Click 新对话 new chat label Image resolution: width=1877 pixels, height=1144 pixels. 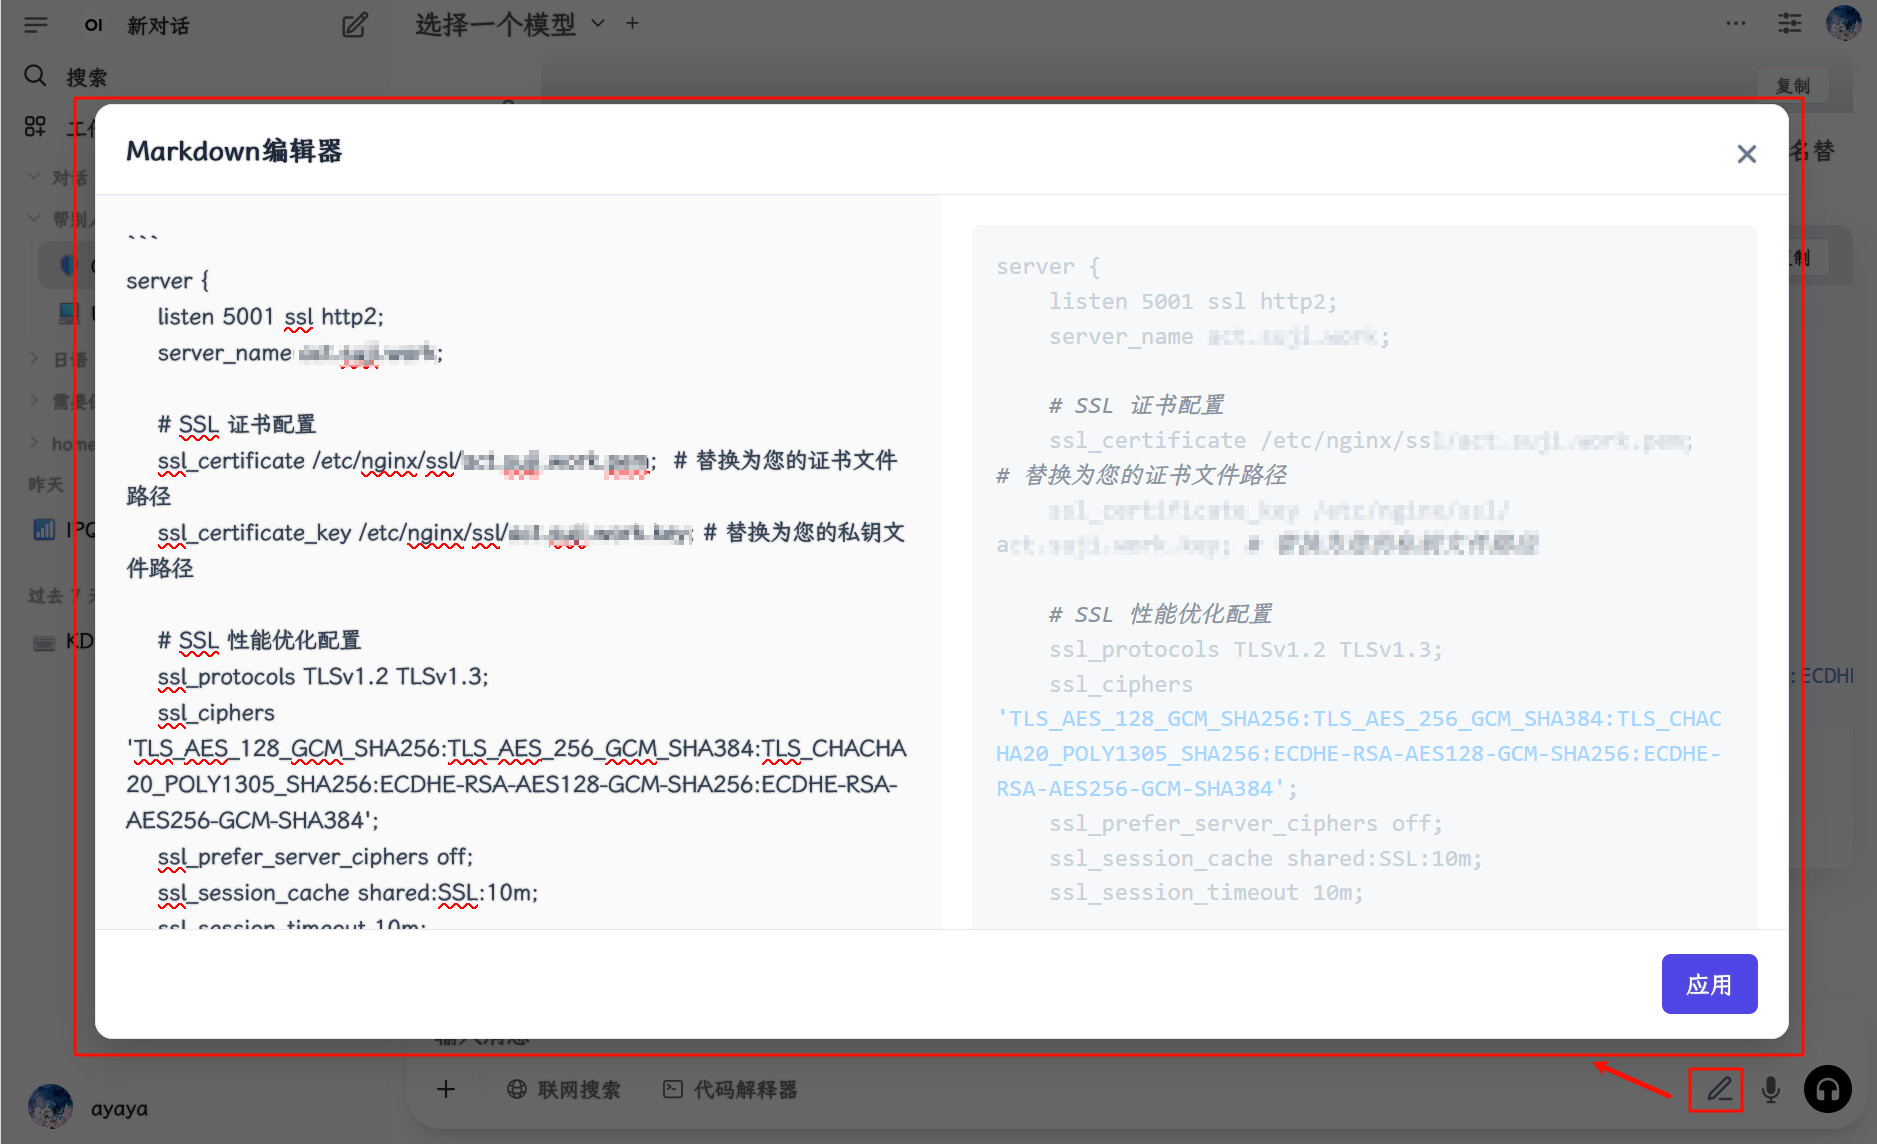(158, 25)
